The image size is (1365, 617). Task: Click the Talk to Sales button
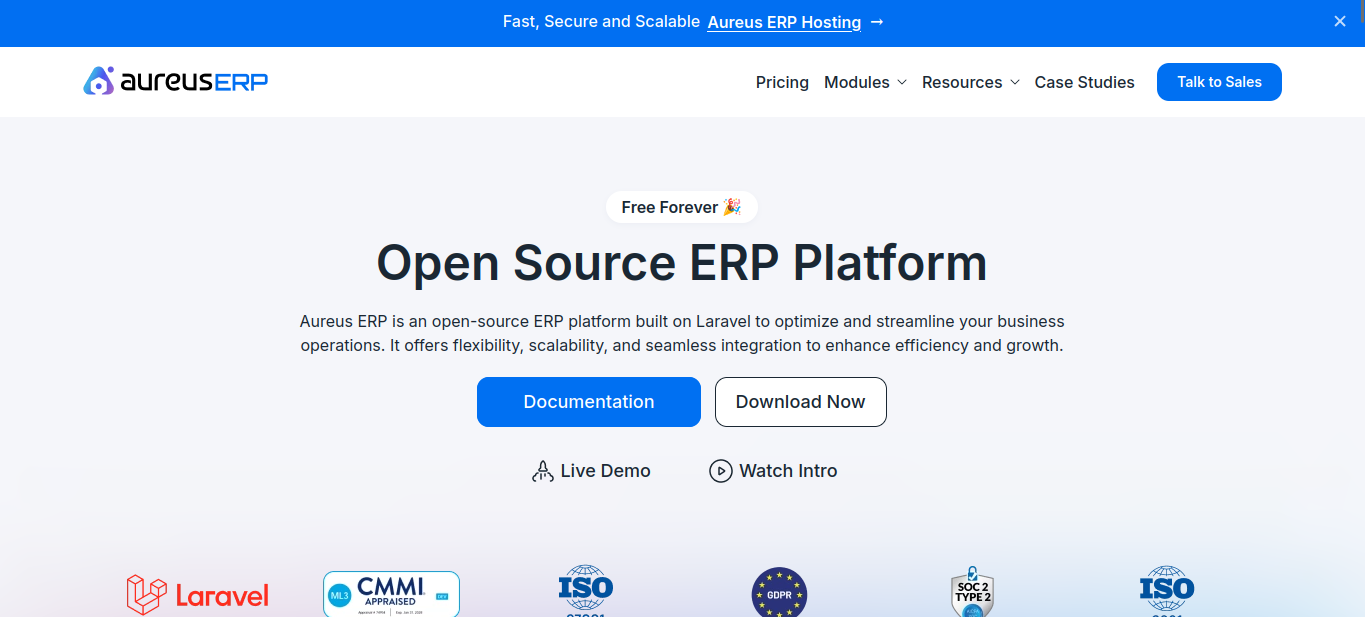(1219, 82)
